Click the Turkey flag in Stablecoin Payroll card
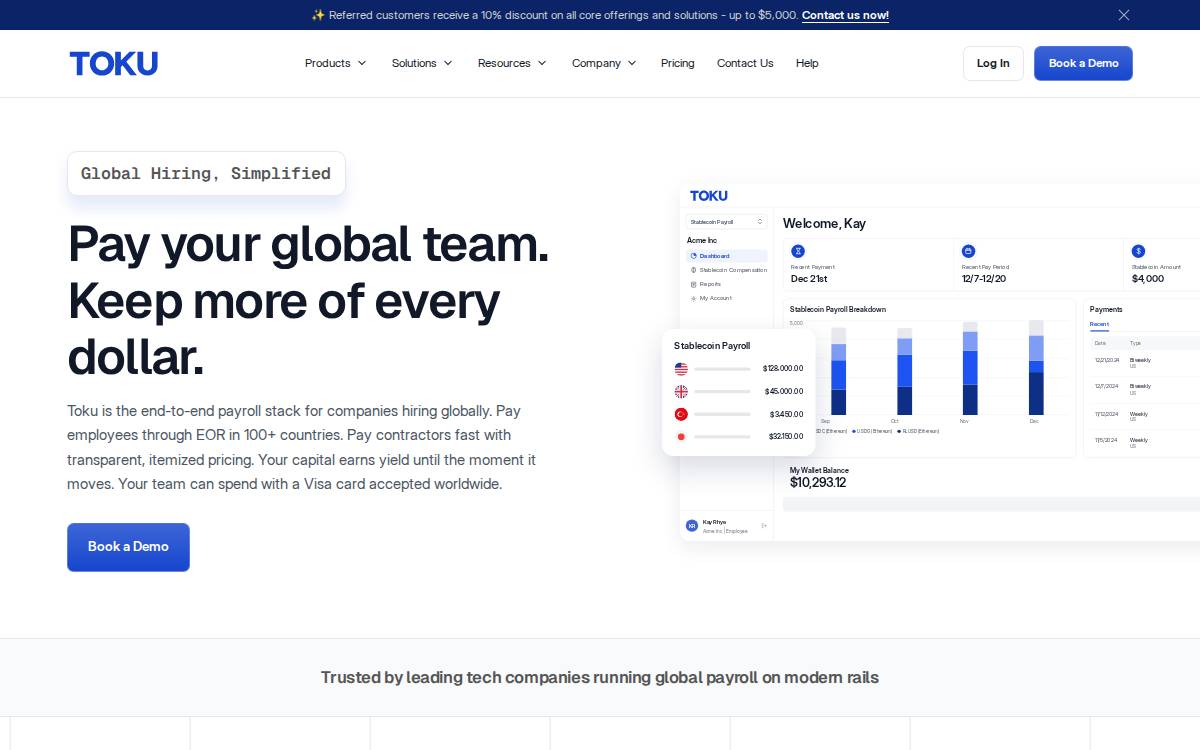This screenshot has width=1200, height=750. click(x=681, y=414)
